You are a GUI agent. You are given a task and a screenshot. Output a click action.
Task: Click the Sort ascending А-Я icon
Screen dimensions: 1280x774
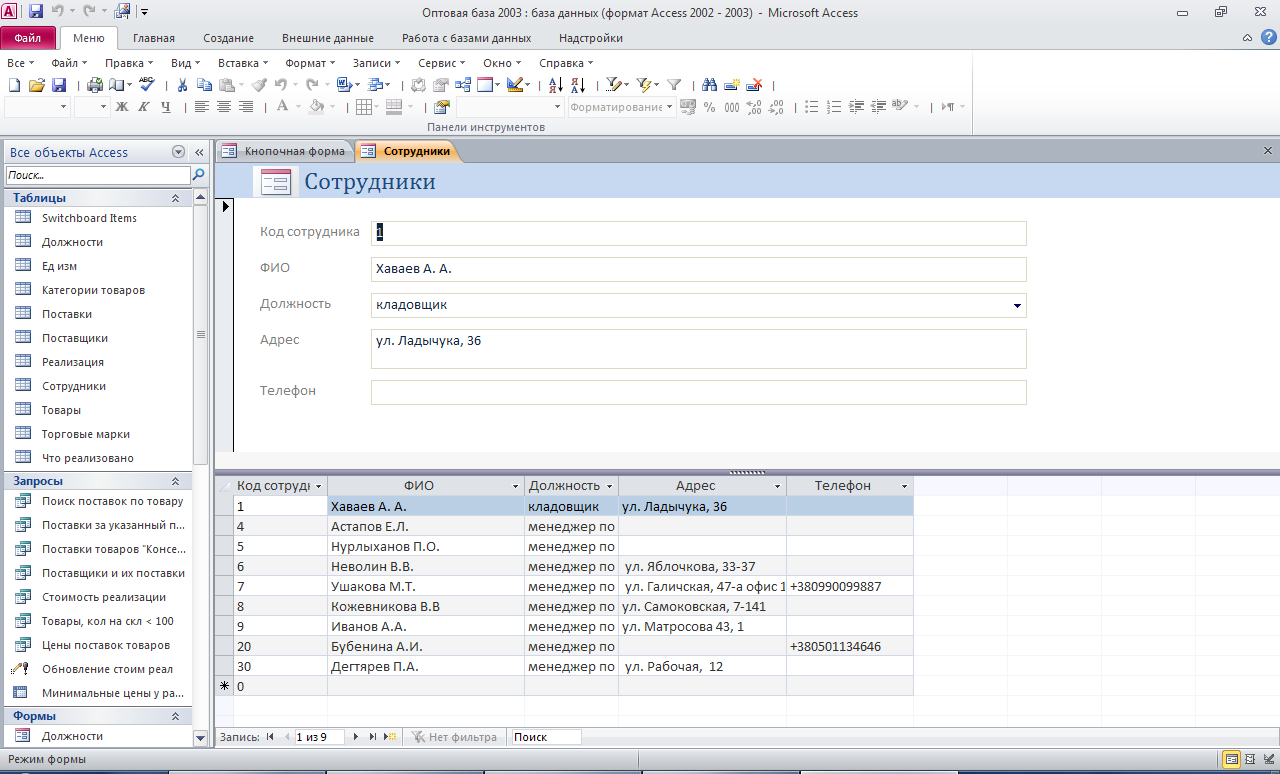tap(556, 85)
